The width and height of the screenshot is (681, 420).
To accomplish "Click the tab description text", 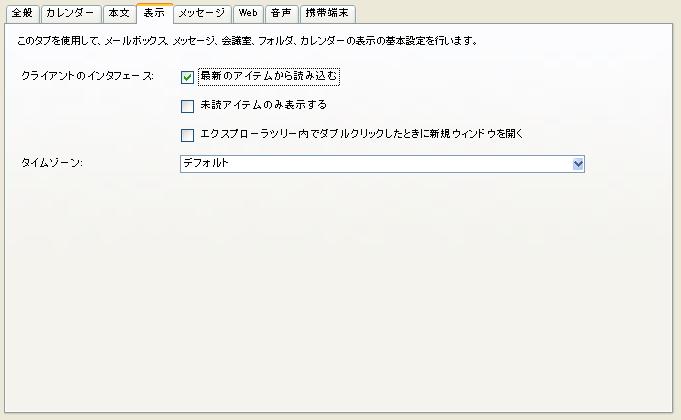I will tap(248, 41).
